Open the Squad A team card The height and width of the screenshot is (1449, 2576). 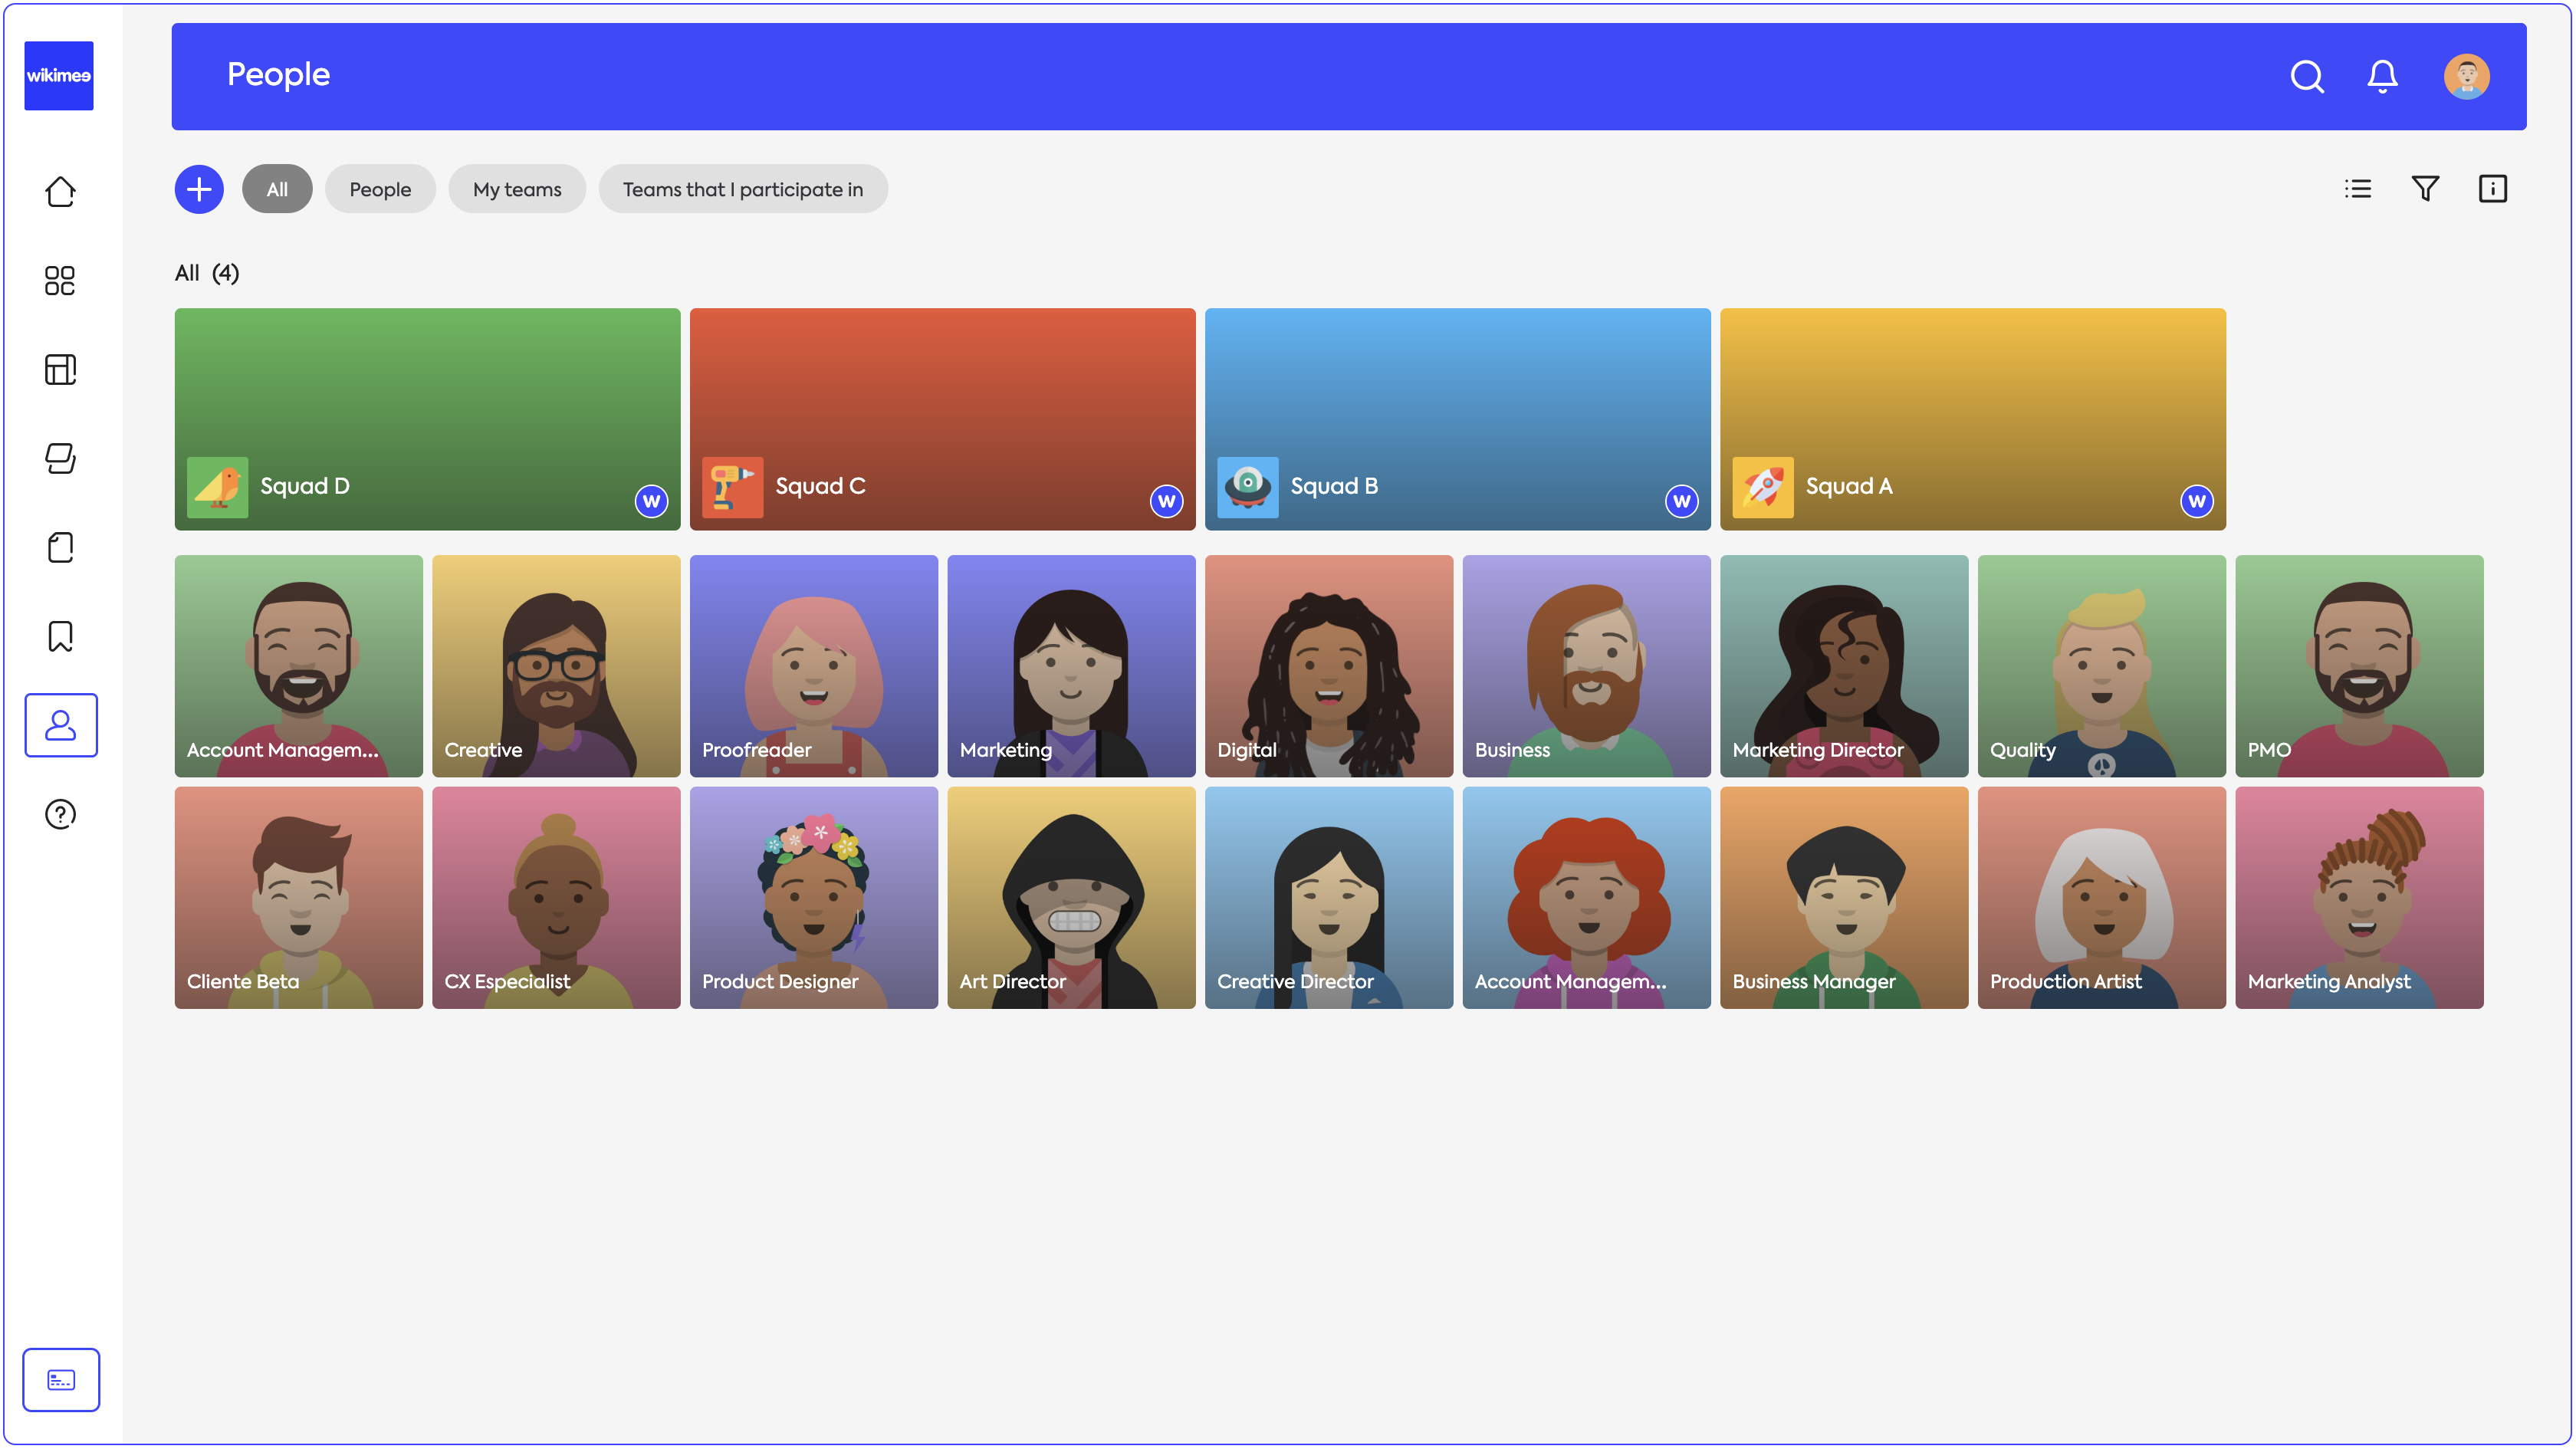(x=1972, y=419)
